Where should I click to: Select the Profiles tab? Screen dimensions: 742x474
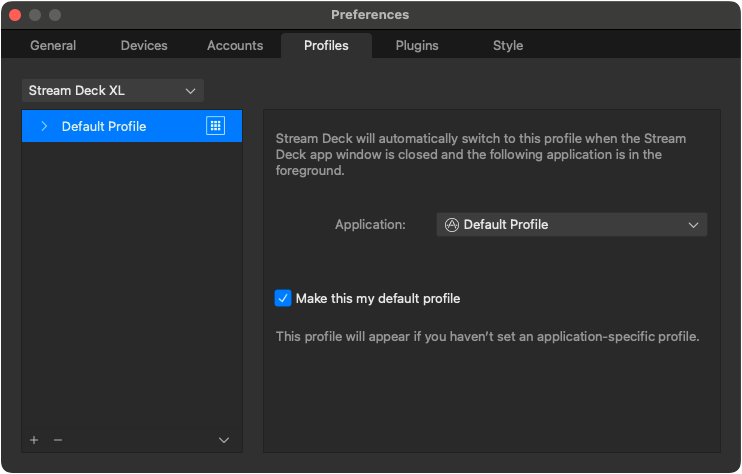click(x=326, y=46)
